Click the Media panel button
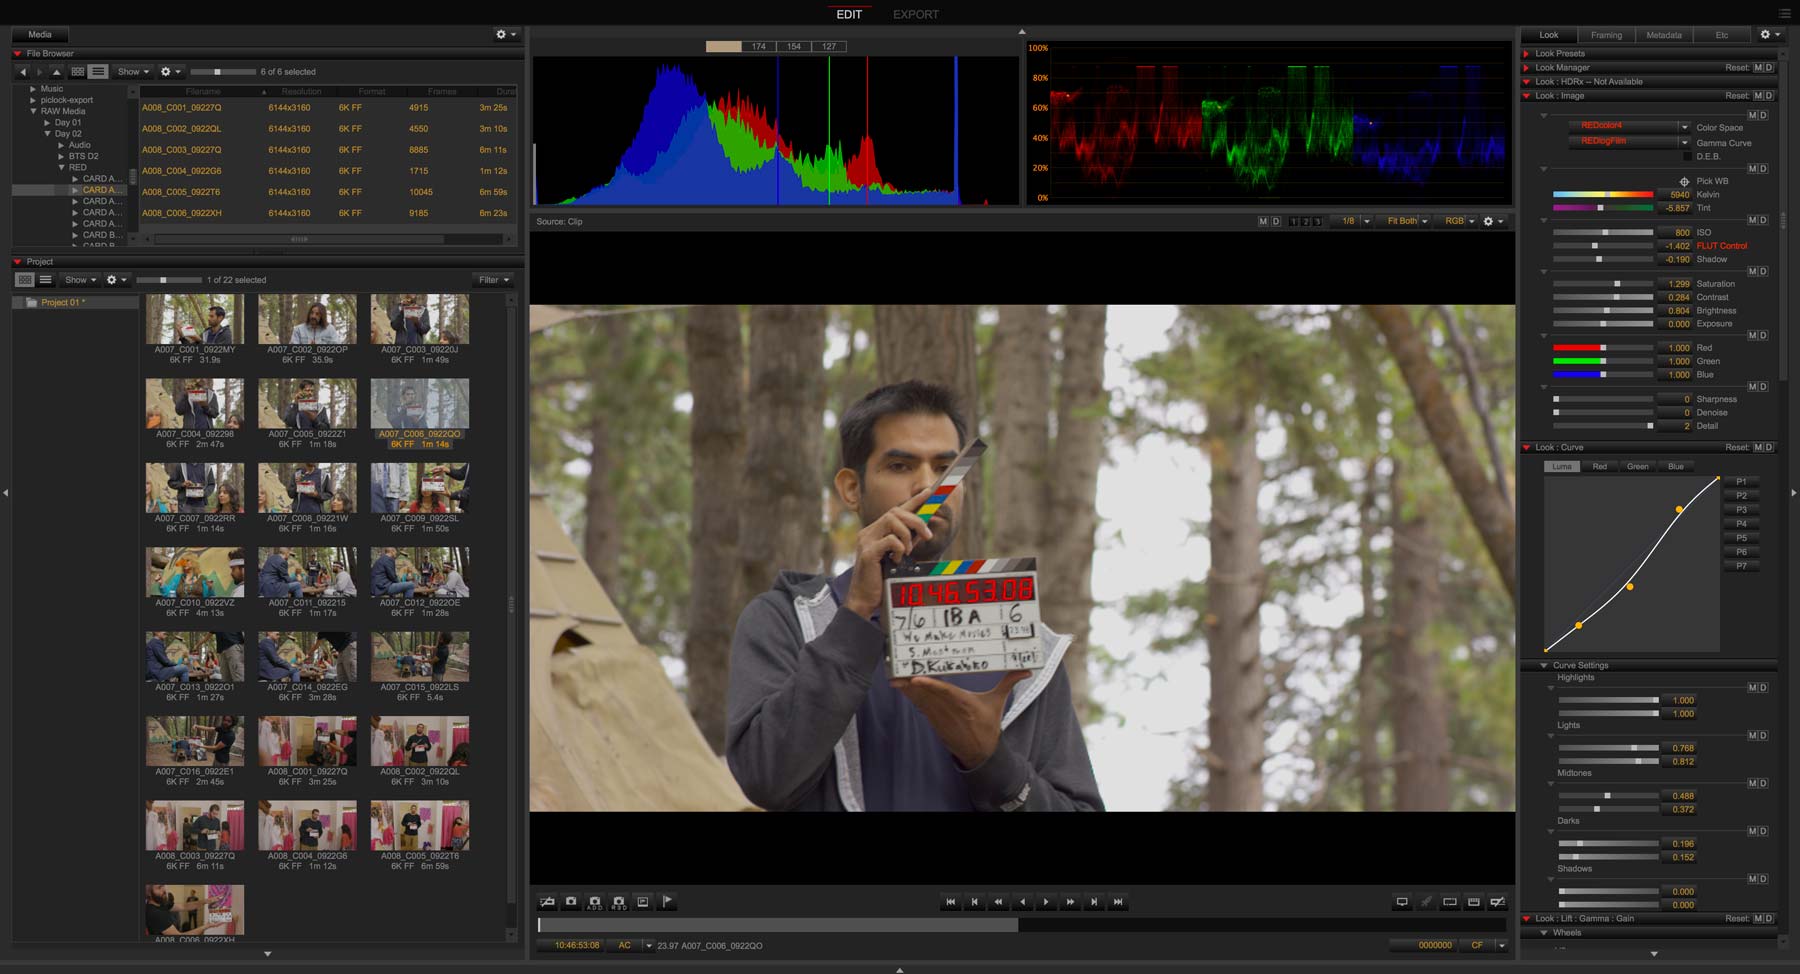Image resolution: width=1800 pixels, height=974 pixels. 40,34
